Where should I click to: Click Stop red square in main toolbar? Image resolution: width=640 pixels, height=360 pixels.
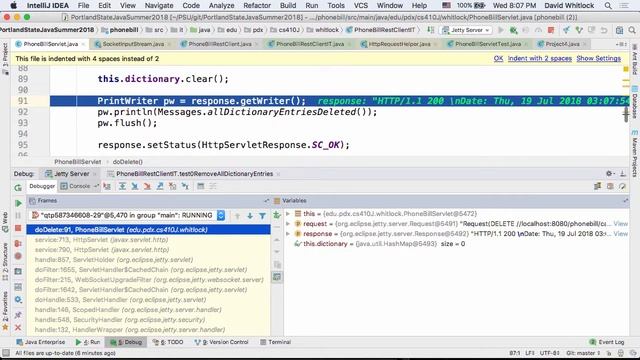[551, 30]
